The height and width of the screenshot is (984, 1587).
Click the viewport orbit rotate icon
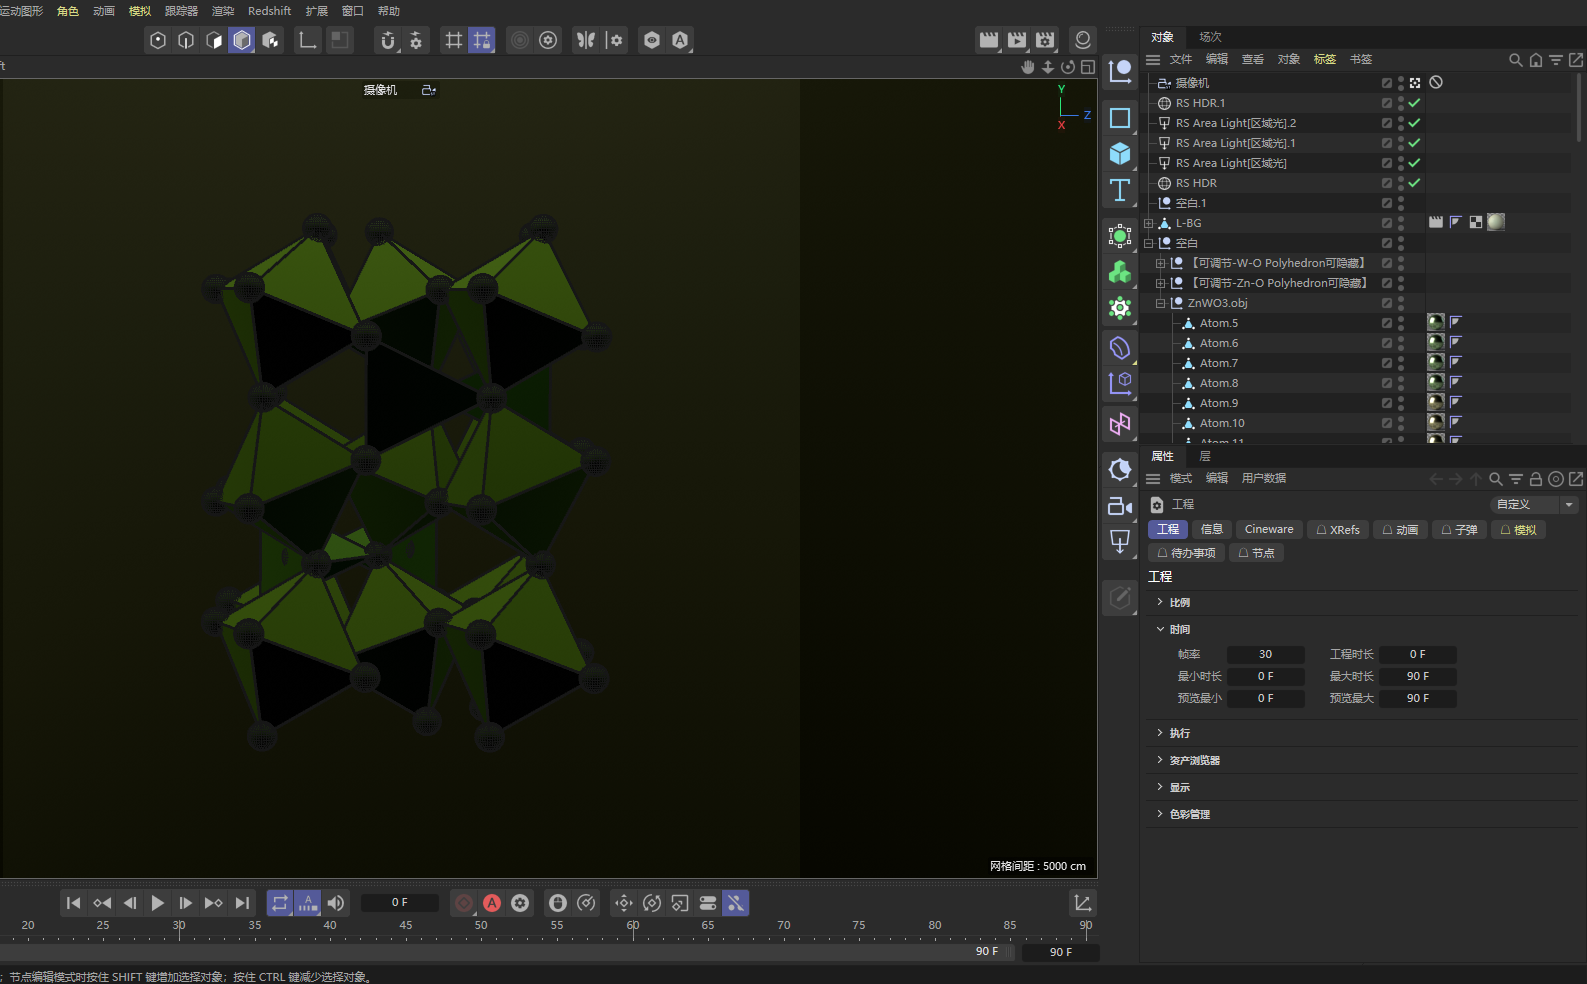(1068, 67)
